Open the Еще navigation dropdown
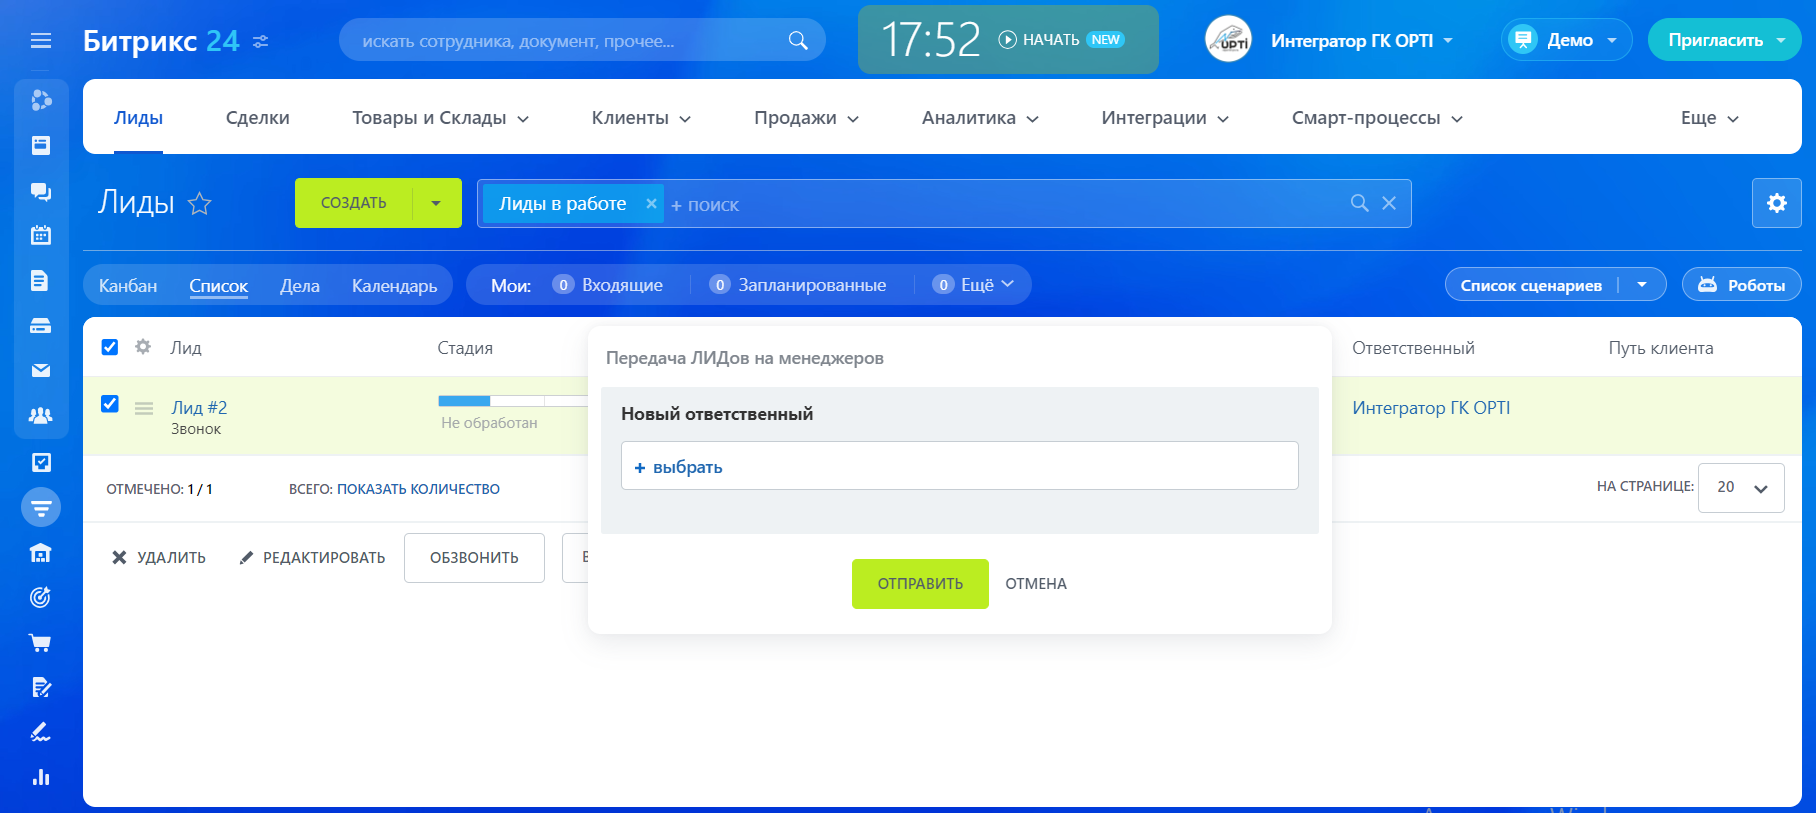The height and width of the screenshot is (813, 1816). [1709, 118]
